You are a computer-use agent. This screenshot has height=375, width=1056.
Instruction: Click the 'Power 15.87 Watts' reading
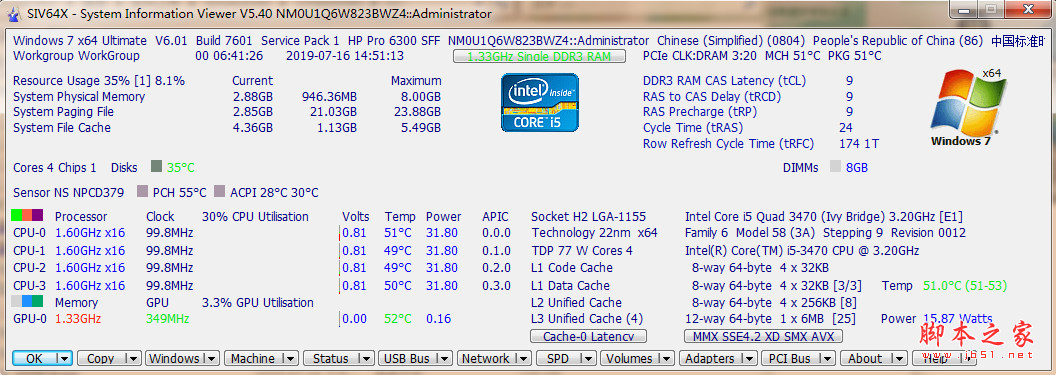(937, 318)
